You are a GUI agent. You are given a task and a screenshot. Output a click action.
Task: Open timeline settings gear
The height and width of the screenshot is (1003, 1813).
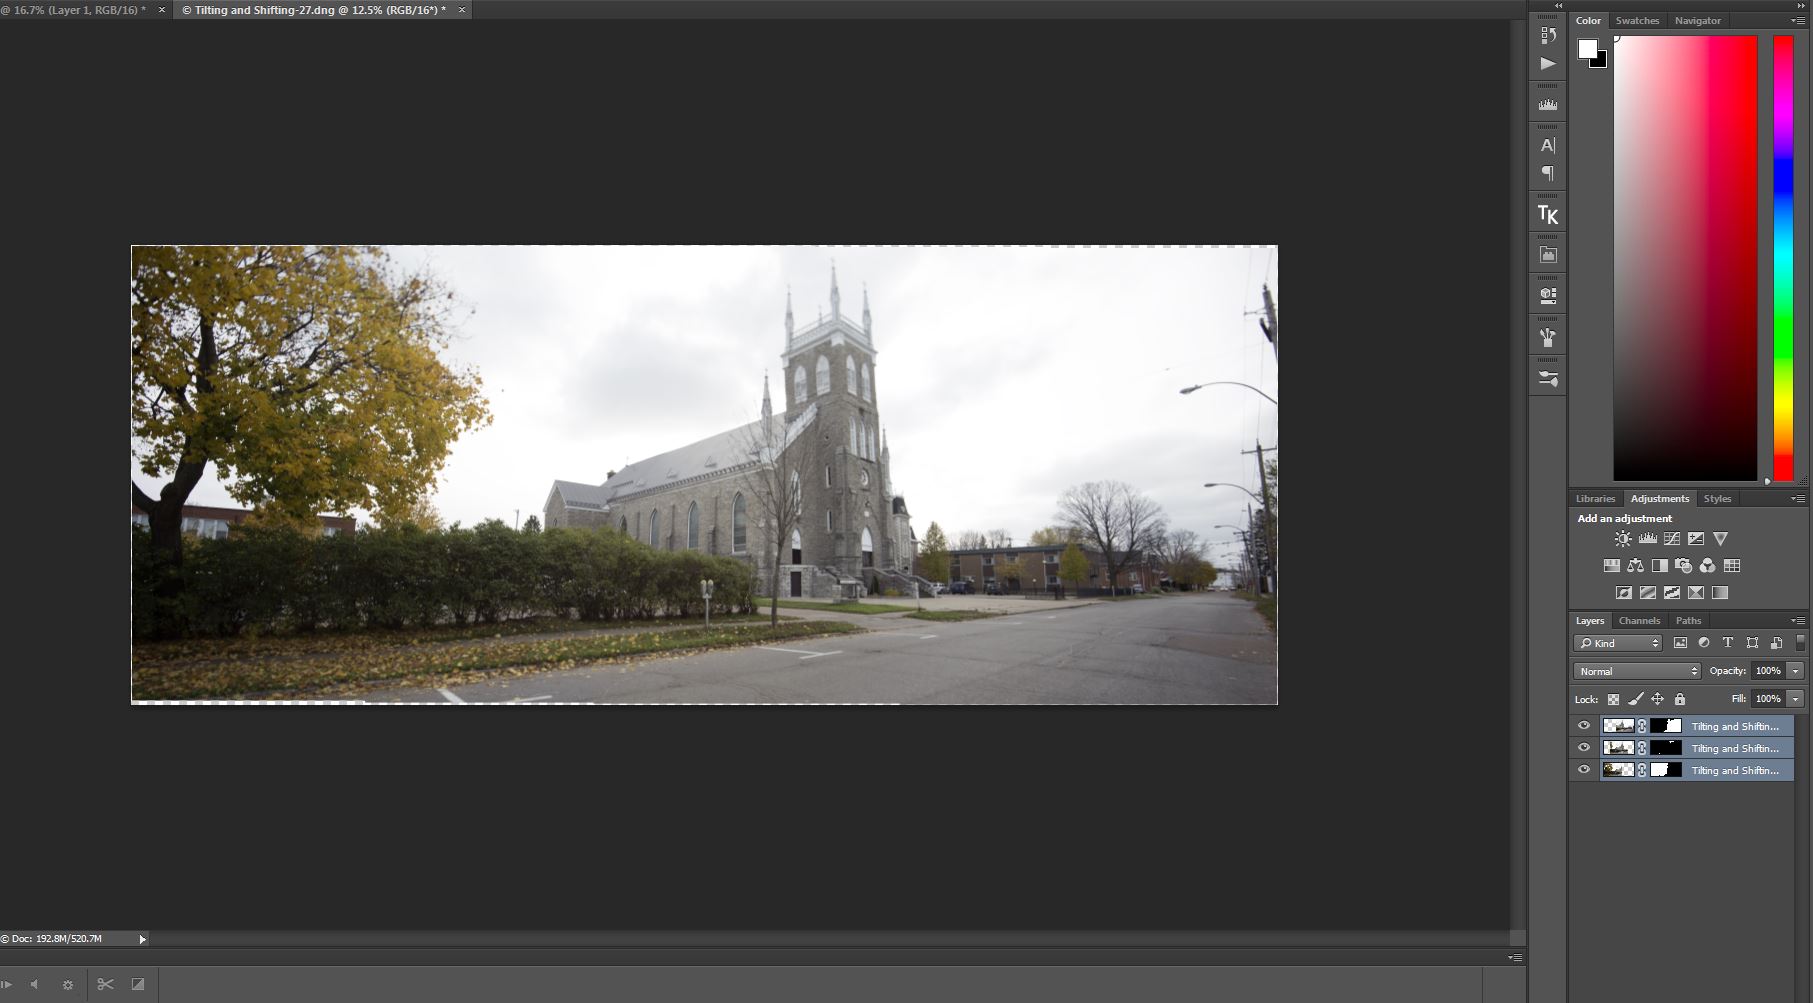[68, 985]
